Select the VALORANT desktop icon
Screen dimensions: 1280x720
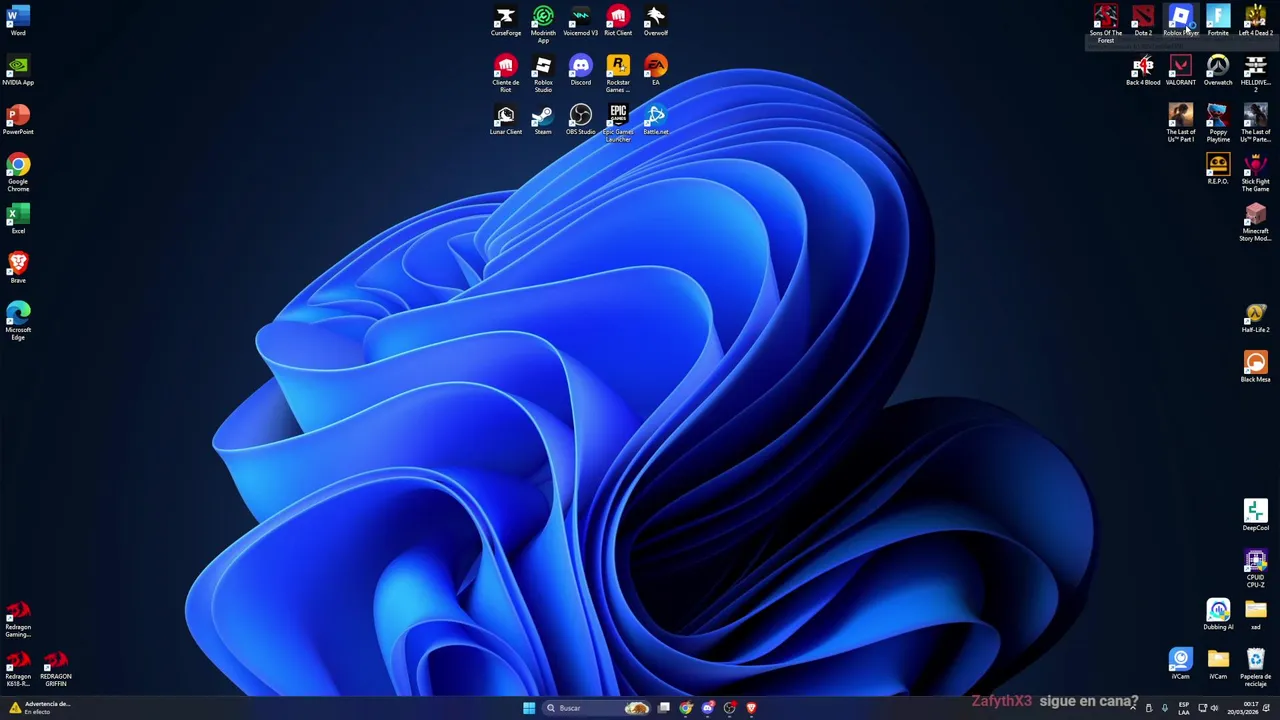1180,71
